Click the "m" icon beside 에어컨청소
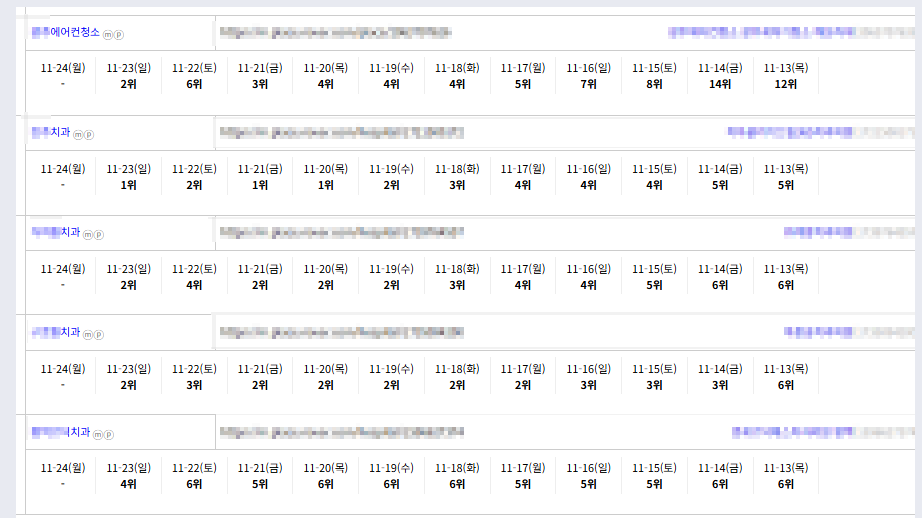The image size is (922, 518). click(x=108, y=35)
